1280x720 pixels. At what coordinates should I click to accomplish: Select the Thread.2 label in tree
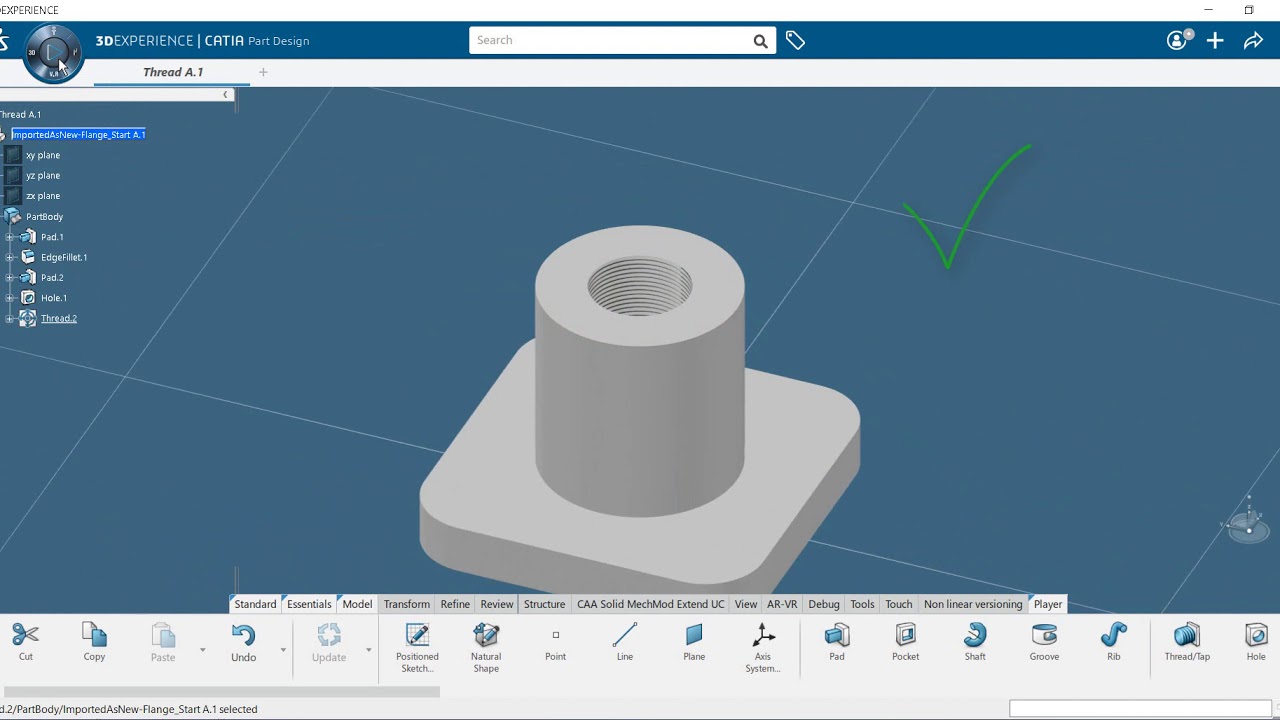[59, 319]
